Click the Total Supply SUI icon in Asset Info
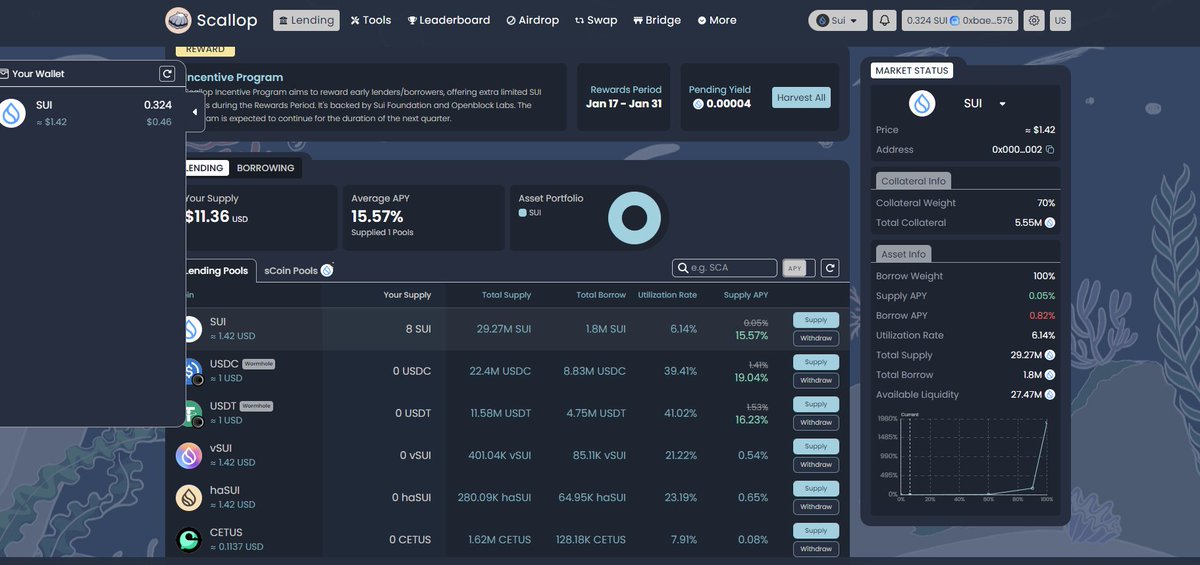 (x=1050, y=355)
